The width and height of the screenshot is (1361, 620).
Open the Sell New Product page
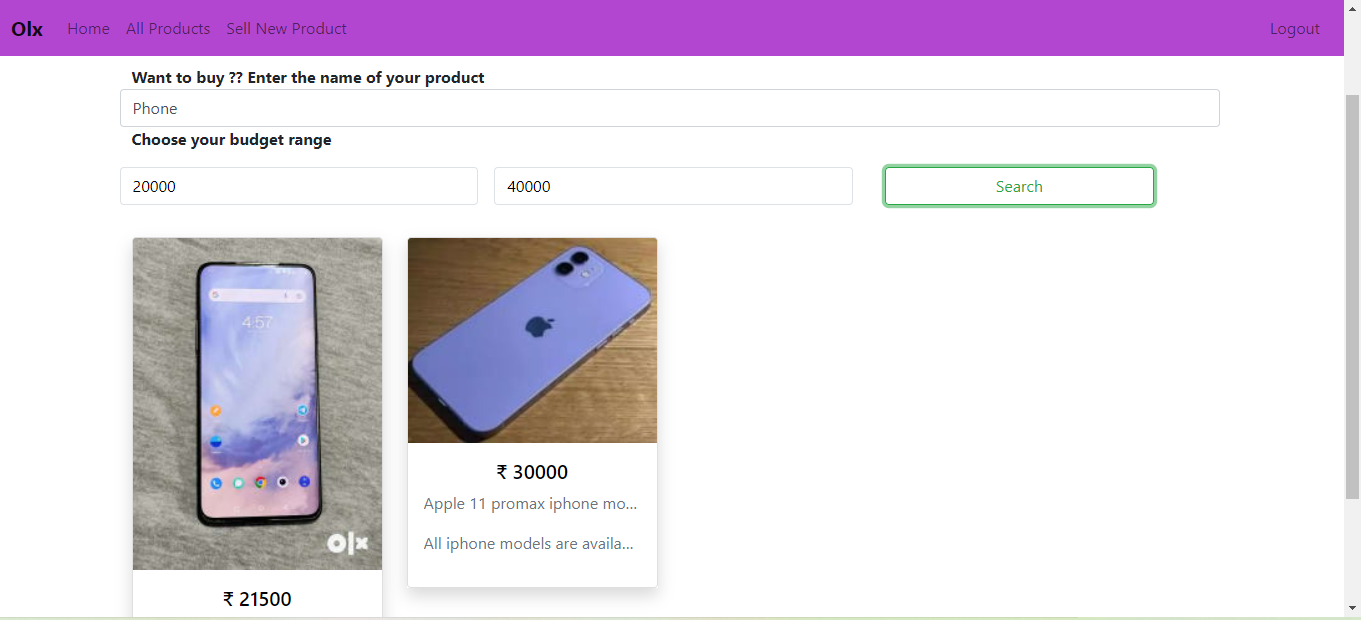286,28
